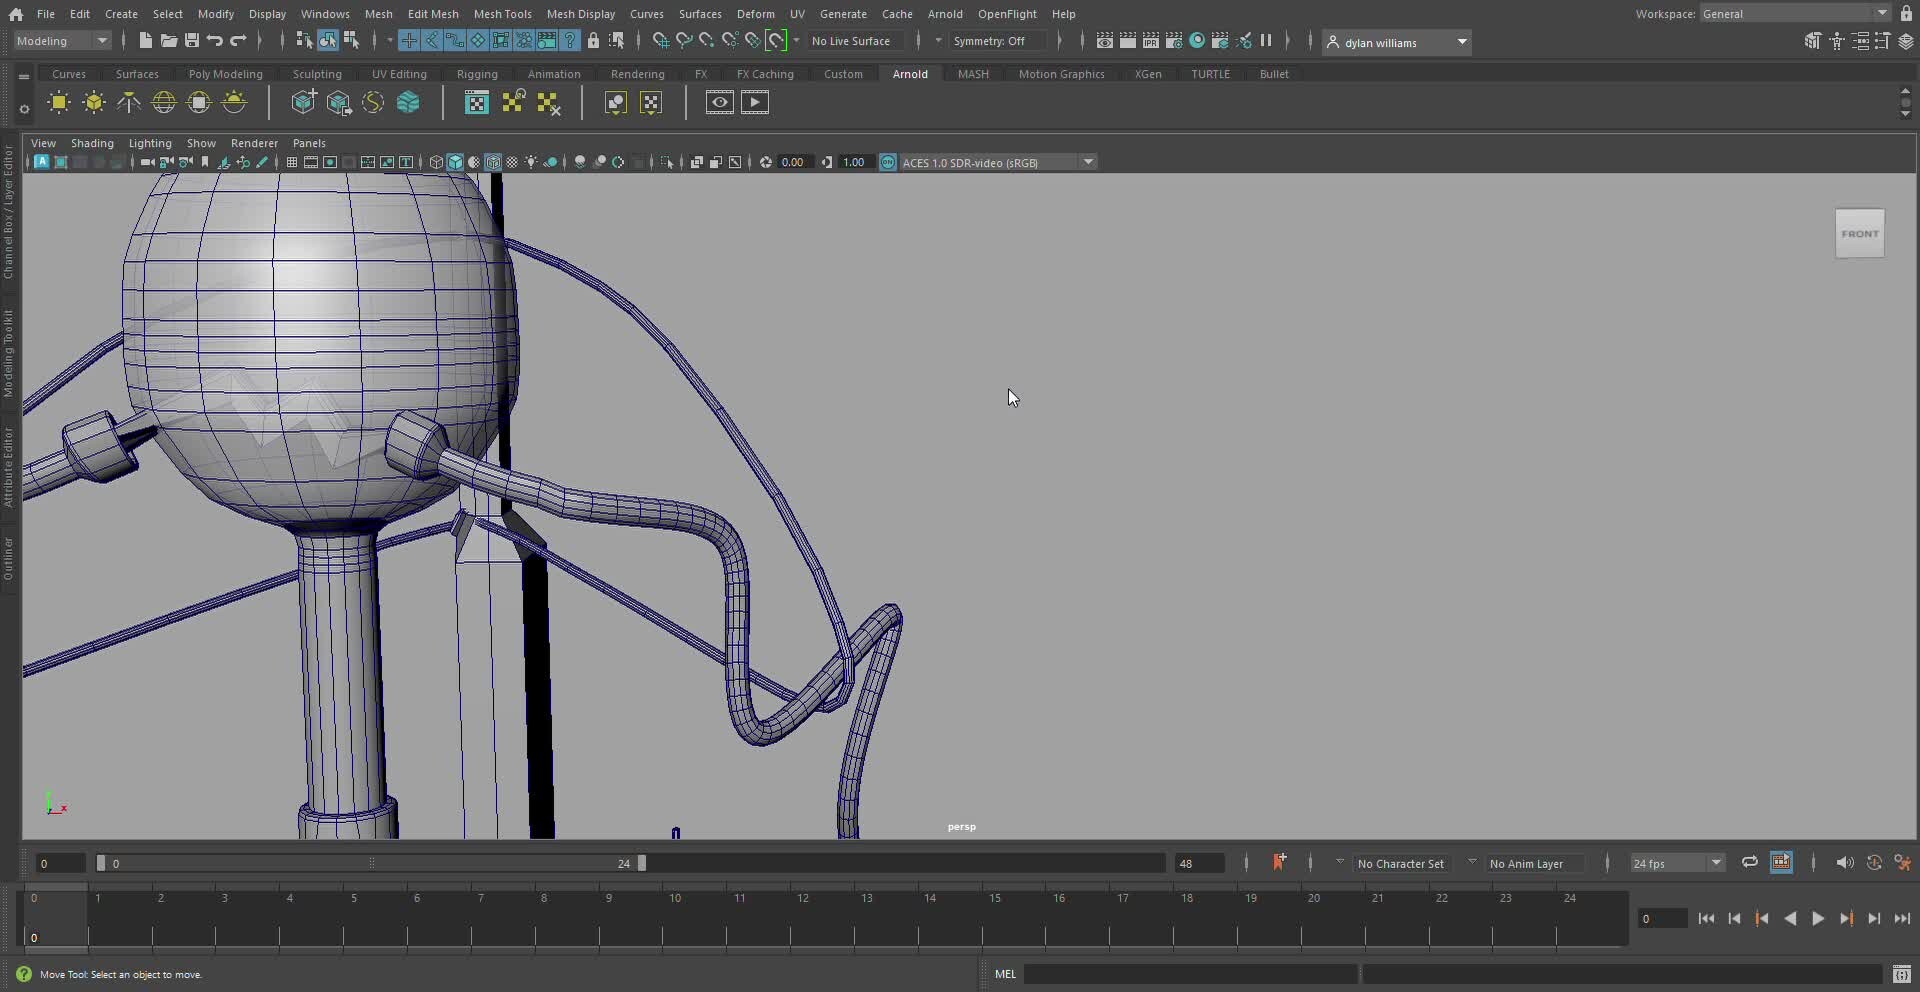Click the Arnold physical sky icon
This screenshot has width=1920, height=992.
coord(234,103)
